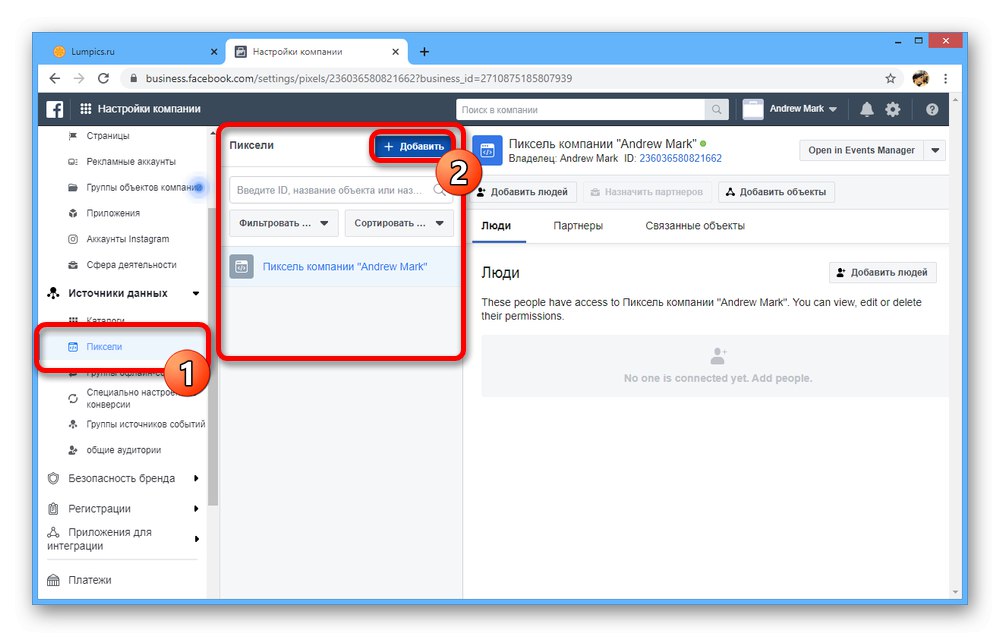1000x637 pixels.
Task: Open the apps grid menu icon
Action: click(x=85, y=109)
